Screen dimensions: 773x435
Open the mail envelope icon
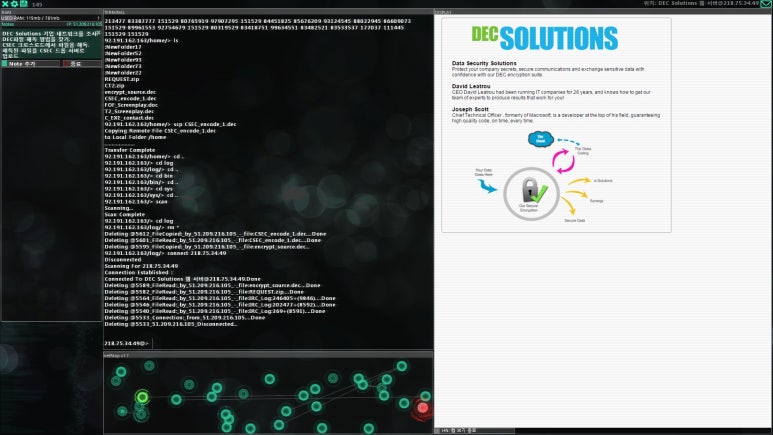[x=766, y=3]
